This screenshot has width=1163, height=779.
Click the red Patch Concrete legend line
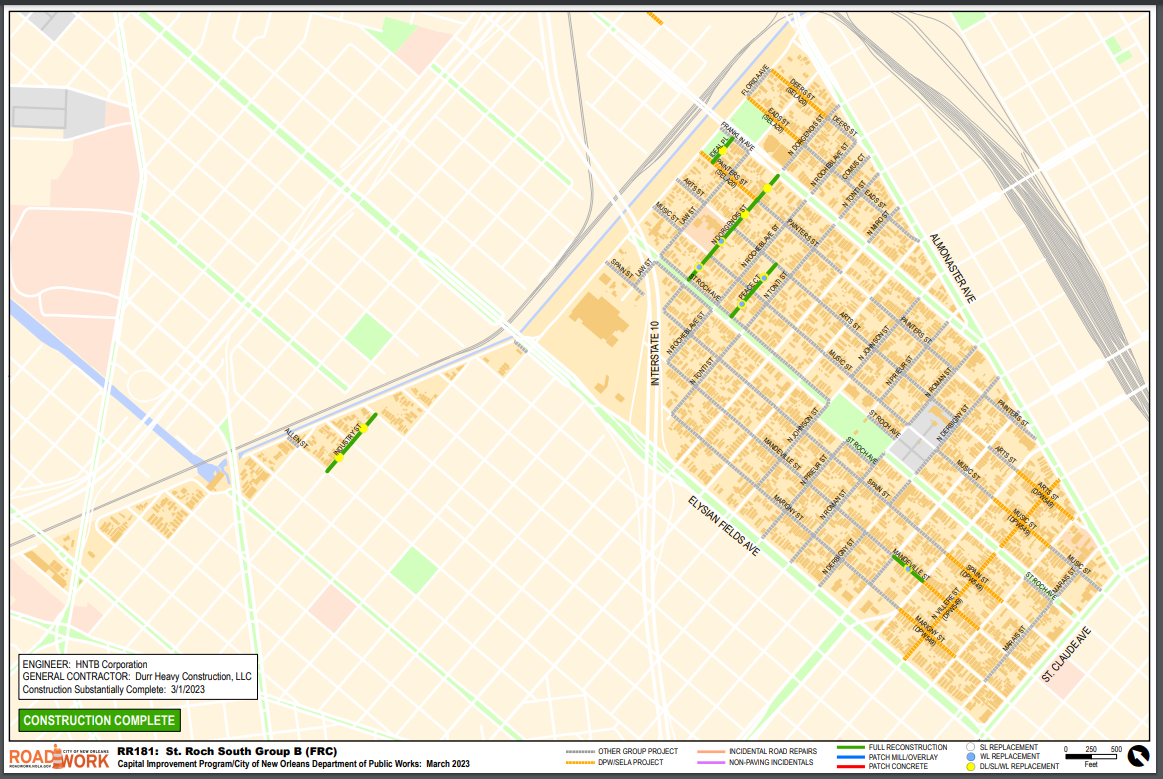851,766
